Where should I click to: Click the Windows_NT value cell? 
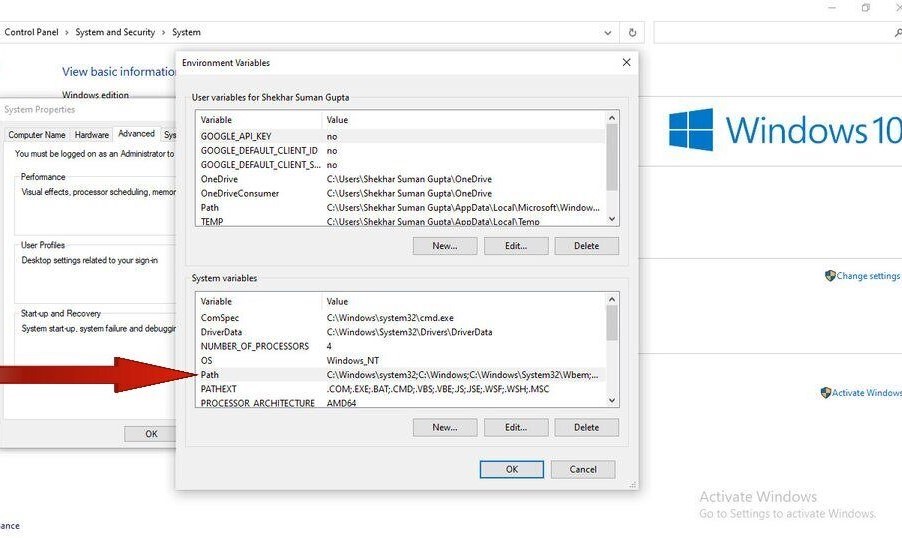(353, 361)
